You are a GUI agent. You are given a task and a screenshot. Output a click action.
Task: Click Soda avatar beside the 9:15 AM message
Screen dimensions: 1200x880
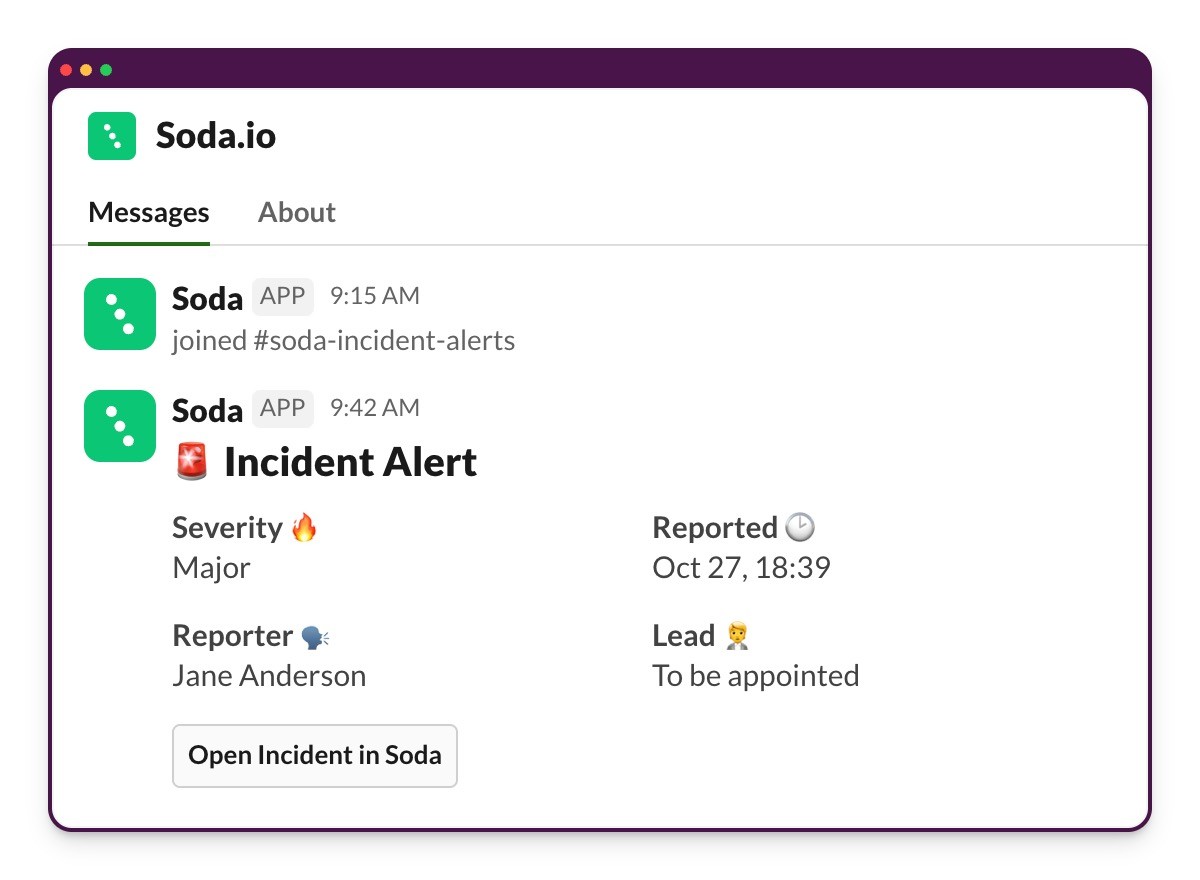[x=120, y=314]
